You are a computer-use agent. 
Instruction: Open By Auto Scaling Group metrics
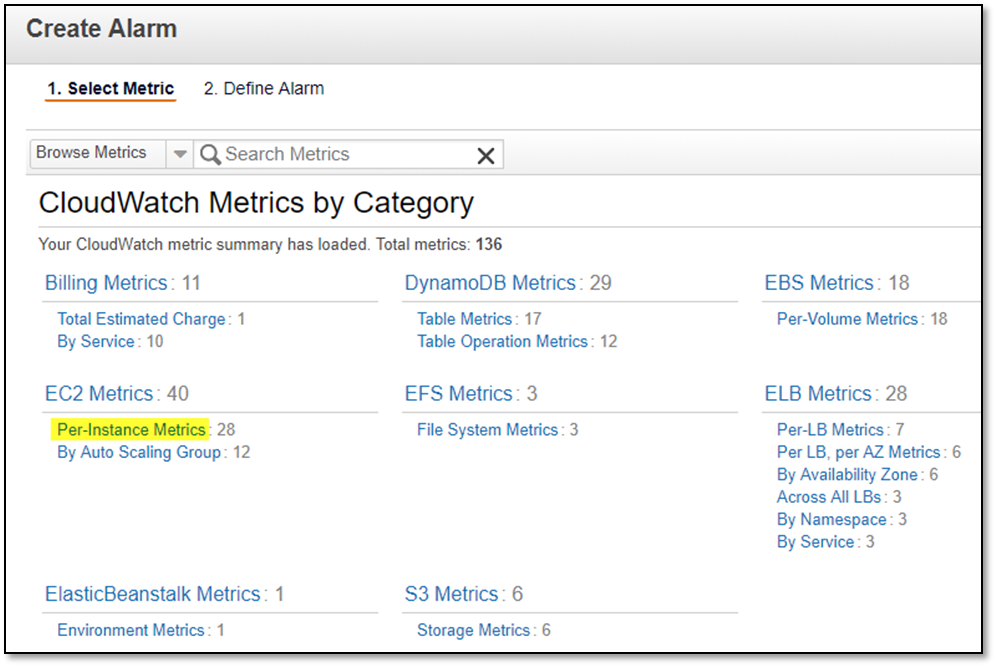click(x=139, y=452)
